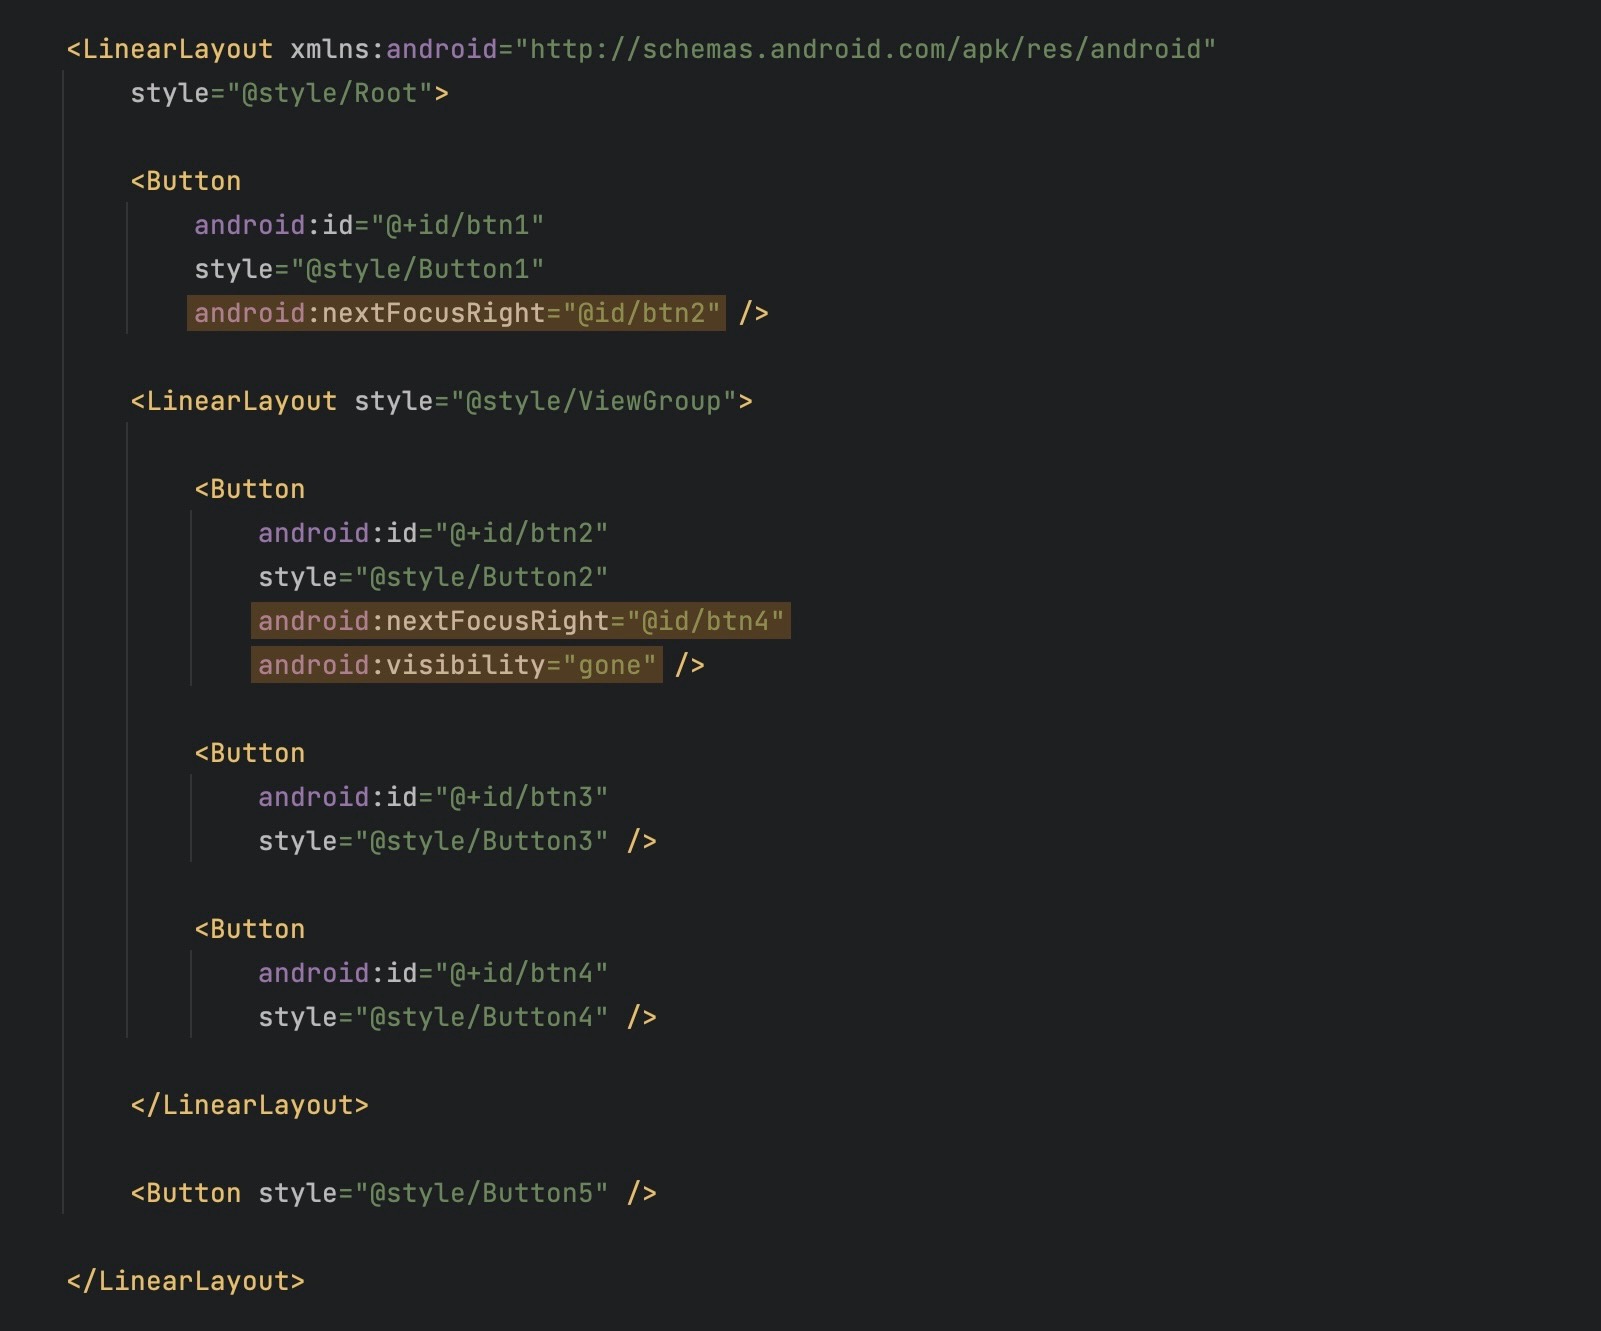Click the android:id "@+id/btn3" line
This screenshot has height=1331, width=1601.
[x=433, y=797]
